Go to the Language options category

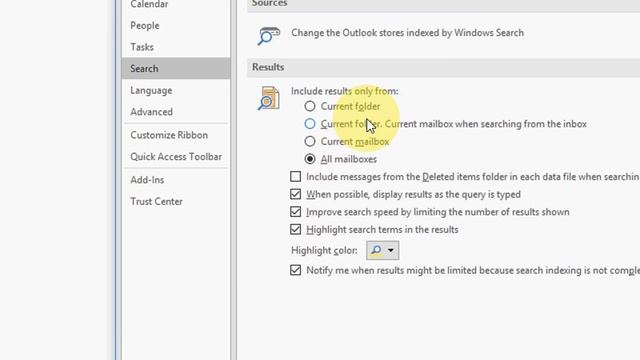(176, 90)
